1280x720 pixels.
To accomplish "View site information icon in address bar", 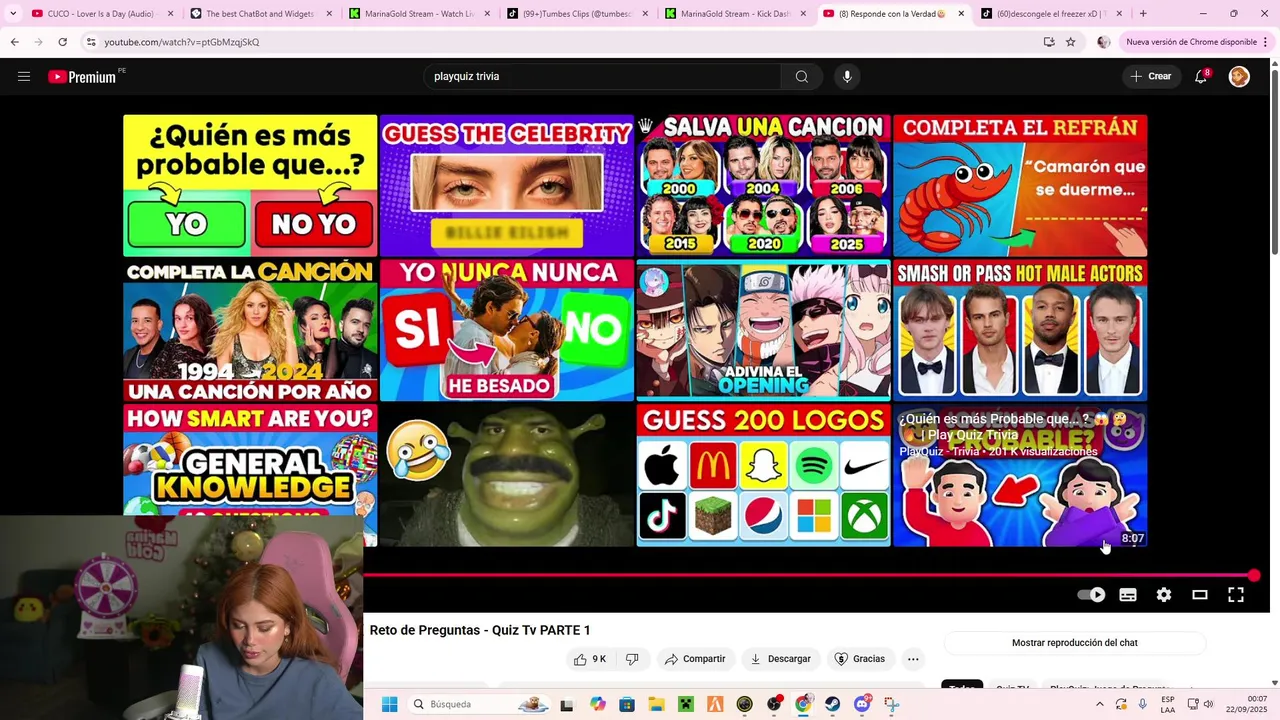I will 91,42.
